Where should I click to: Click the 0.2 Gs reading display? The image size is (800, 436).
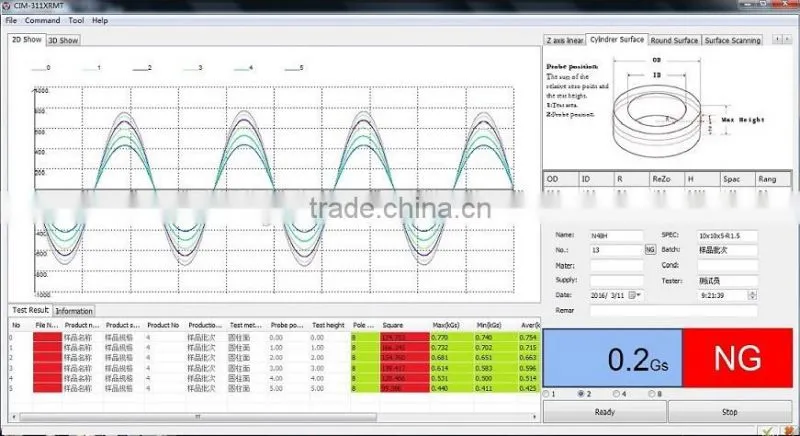pyautogui.click(x=613, y=358)
